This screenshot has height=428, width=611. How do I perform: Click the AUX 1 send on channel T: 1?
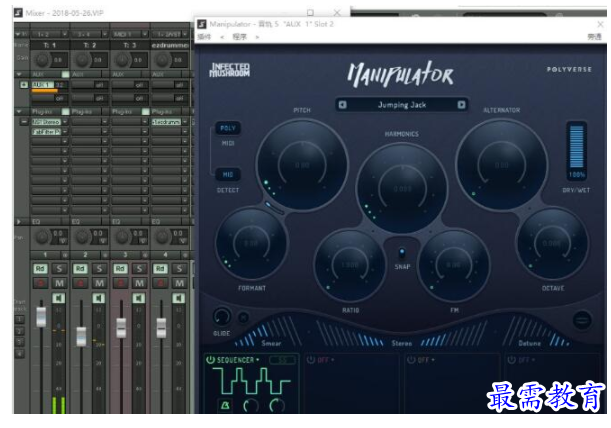click(42, 85)
